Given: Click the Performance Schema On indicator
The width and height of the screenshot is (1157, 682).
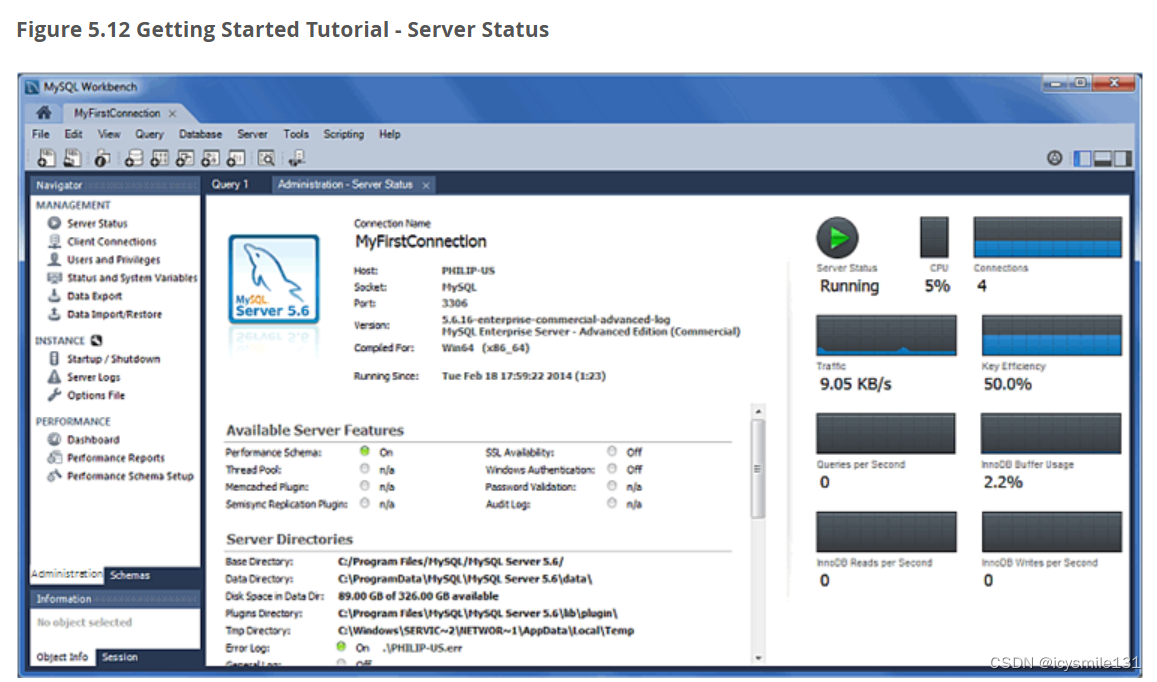Looking at the screenshot, I should pos(365,451).
